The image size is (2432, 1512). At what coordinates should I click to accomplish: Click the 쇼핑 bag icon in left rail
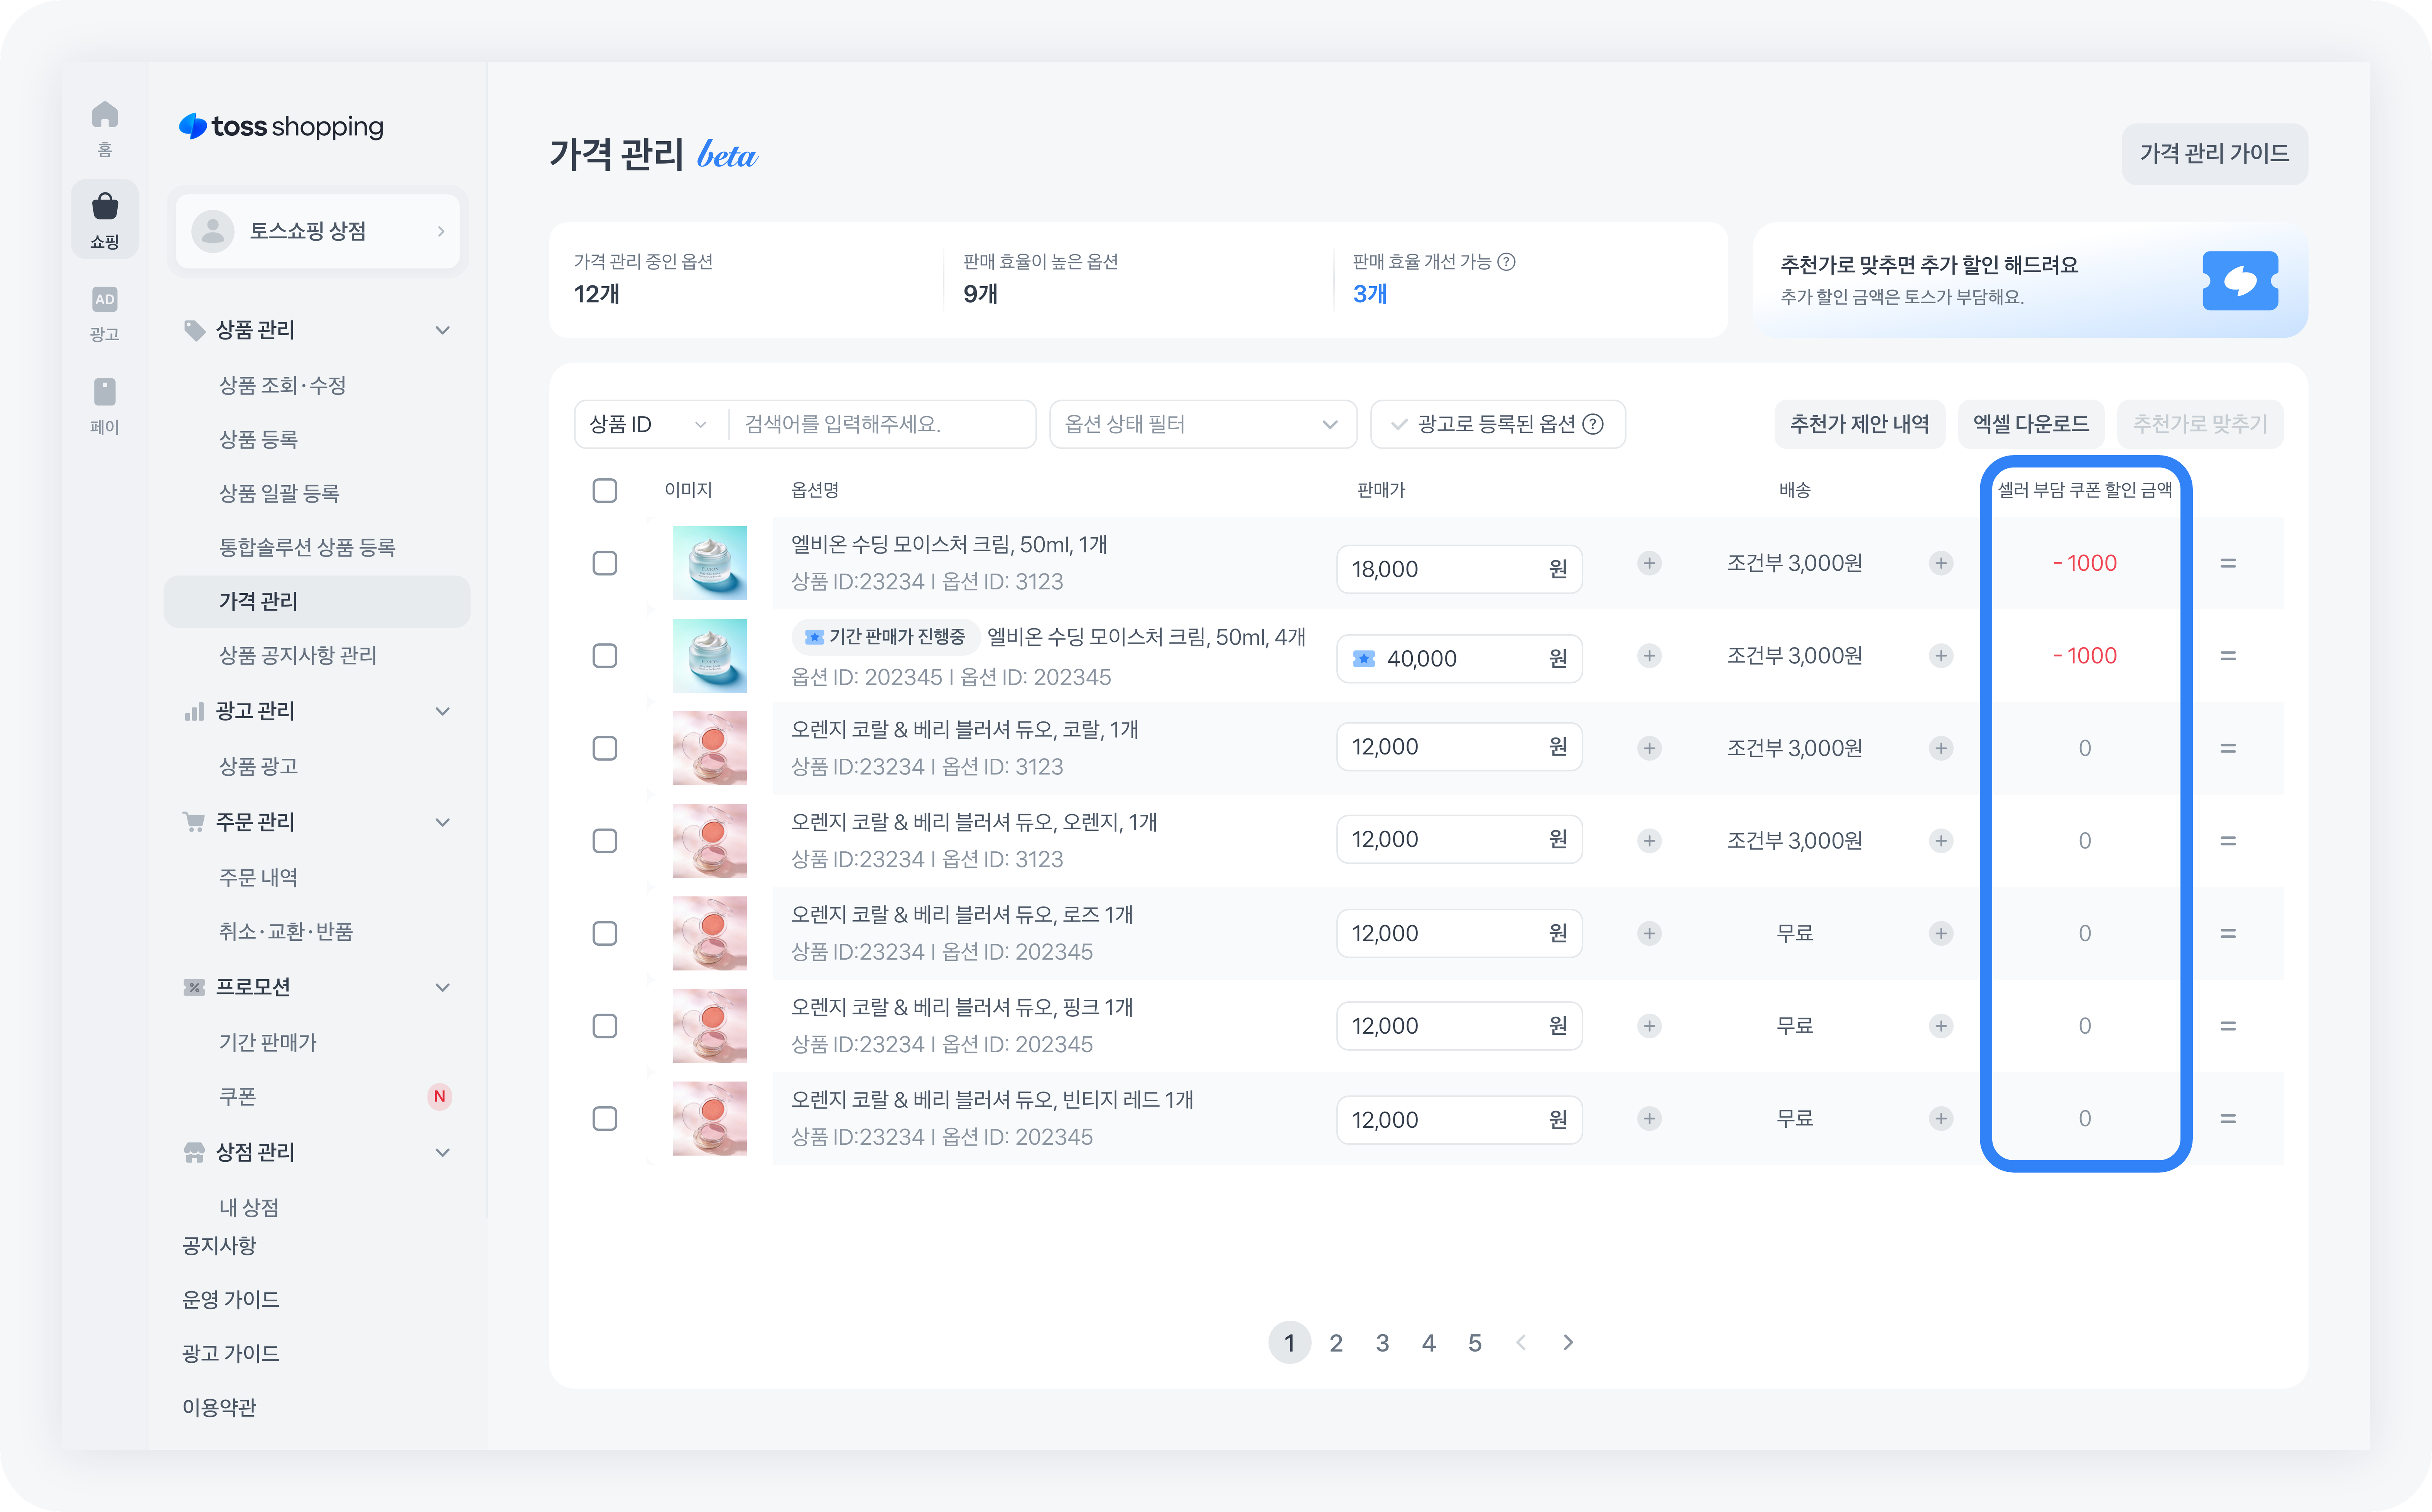[x=105, y=207]
